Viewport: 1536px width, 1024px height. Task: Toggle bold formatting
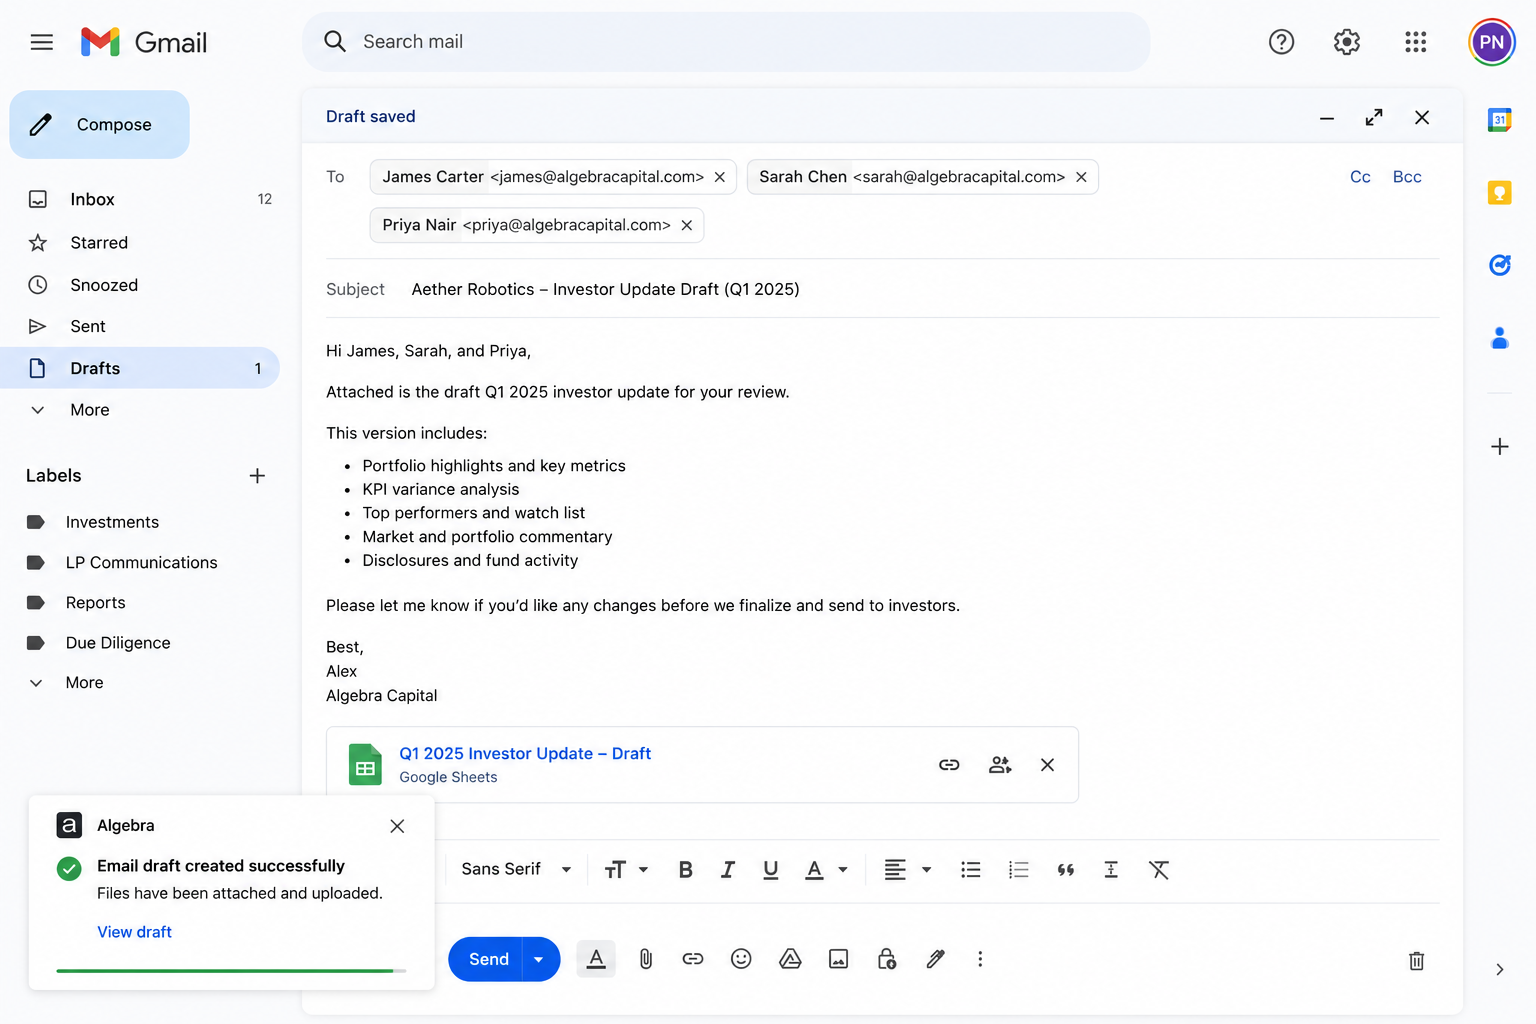[685, 870]
